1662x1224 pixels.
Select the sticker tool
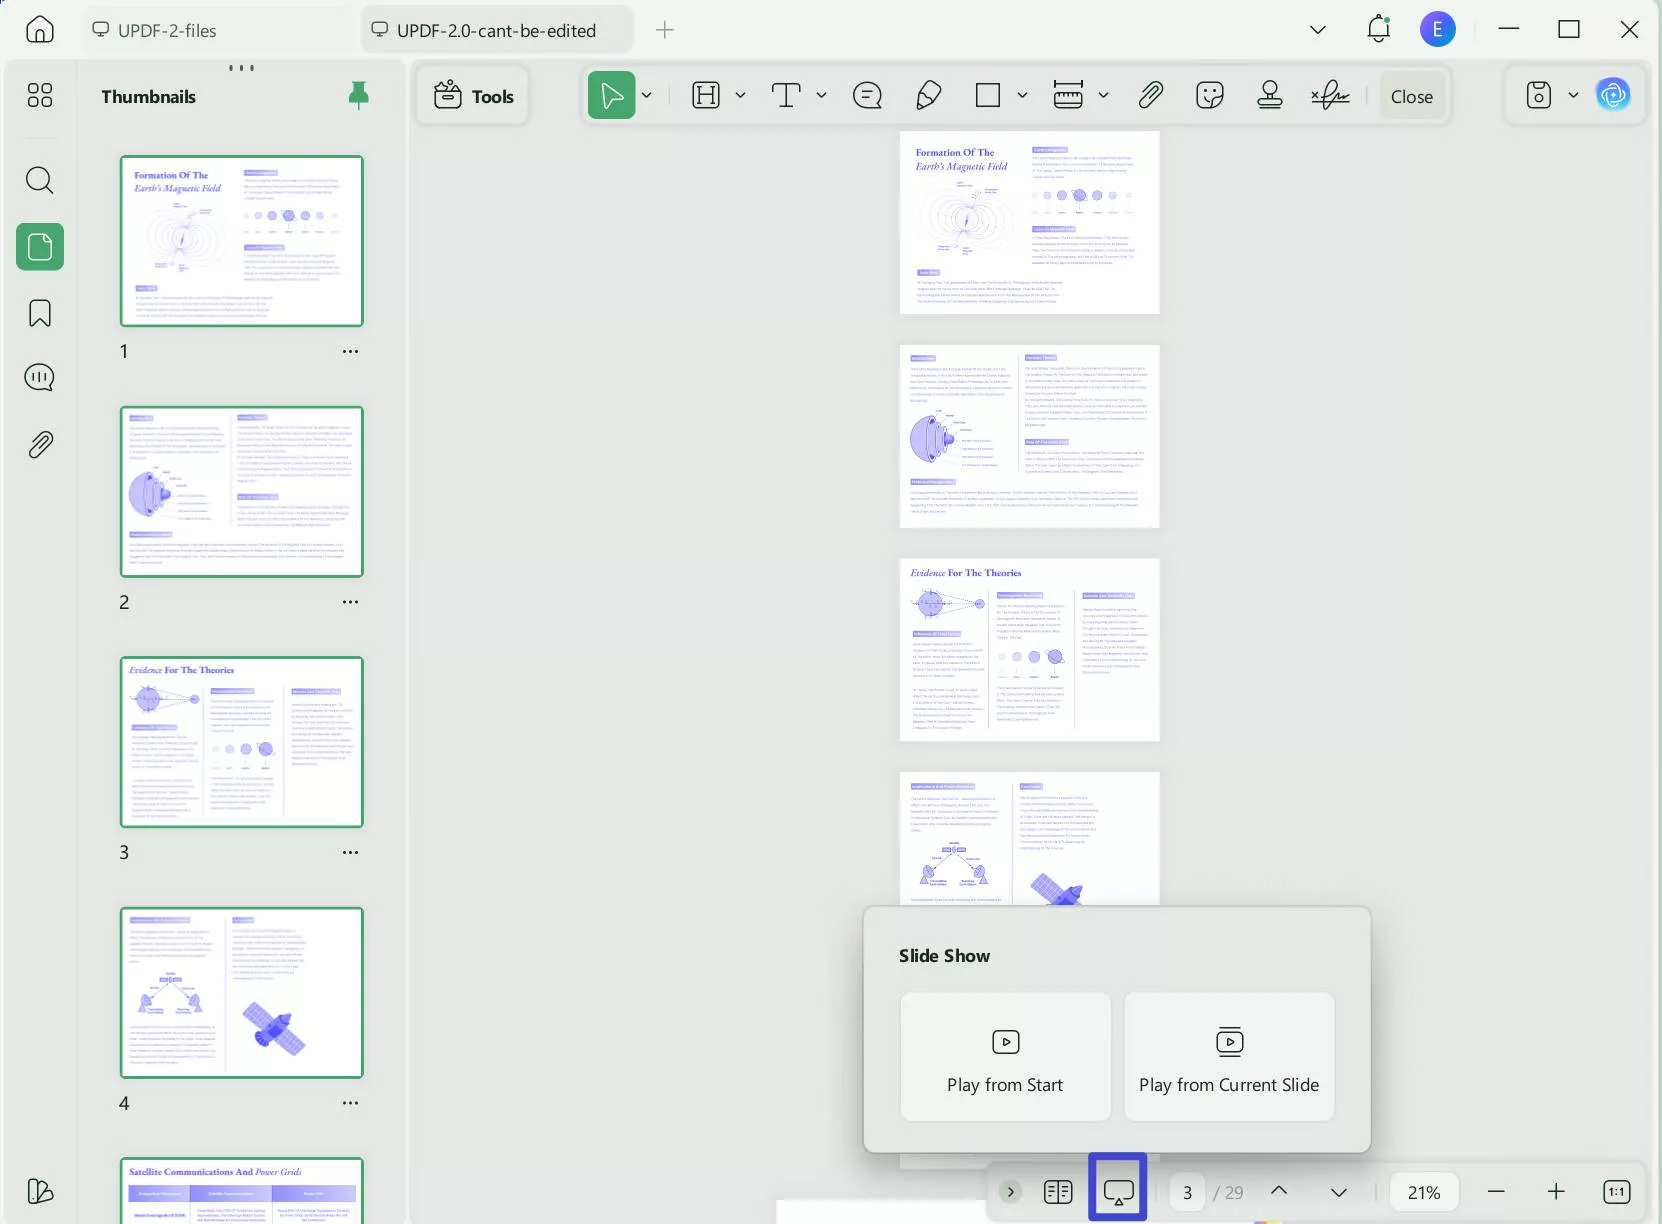pos(1209,95)
